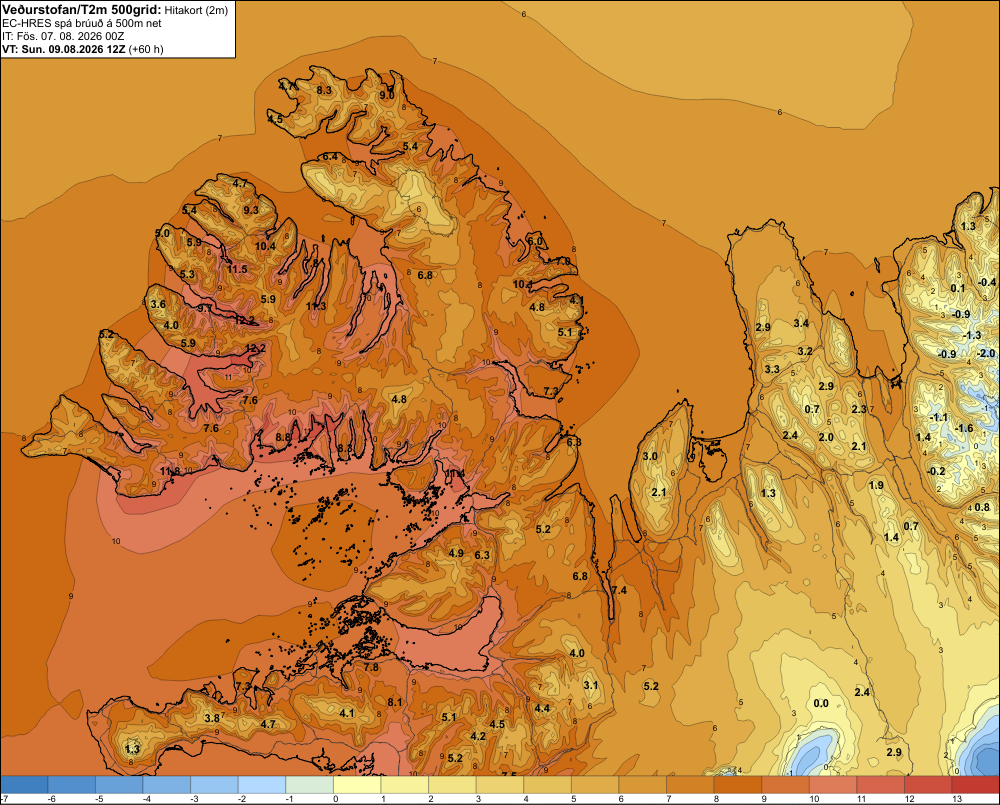This screenshot has width=1000, height=805.
Task: Click the 11.5 temperature value
Action: coord(237,269)
